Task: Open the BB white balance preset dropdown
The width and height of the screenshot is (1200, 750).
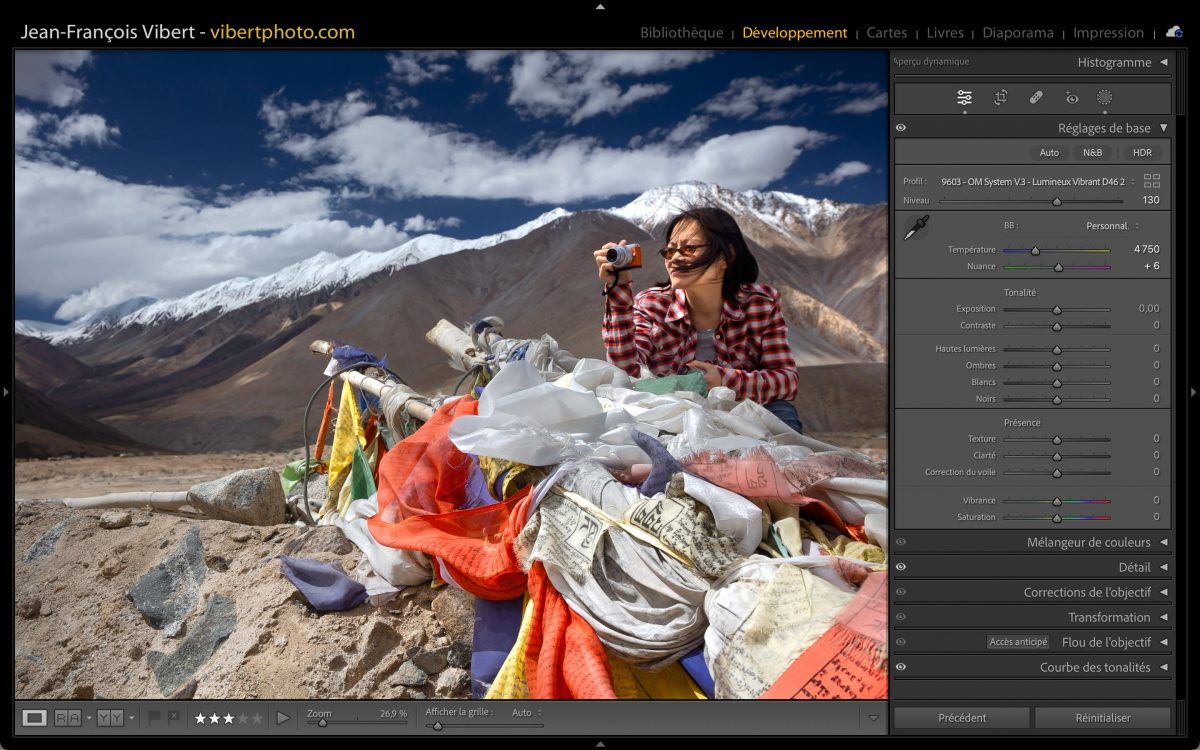Action: coord(1112,226)
